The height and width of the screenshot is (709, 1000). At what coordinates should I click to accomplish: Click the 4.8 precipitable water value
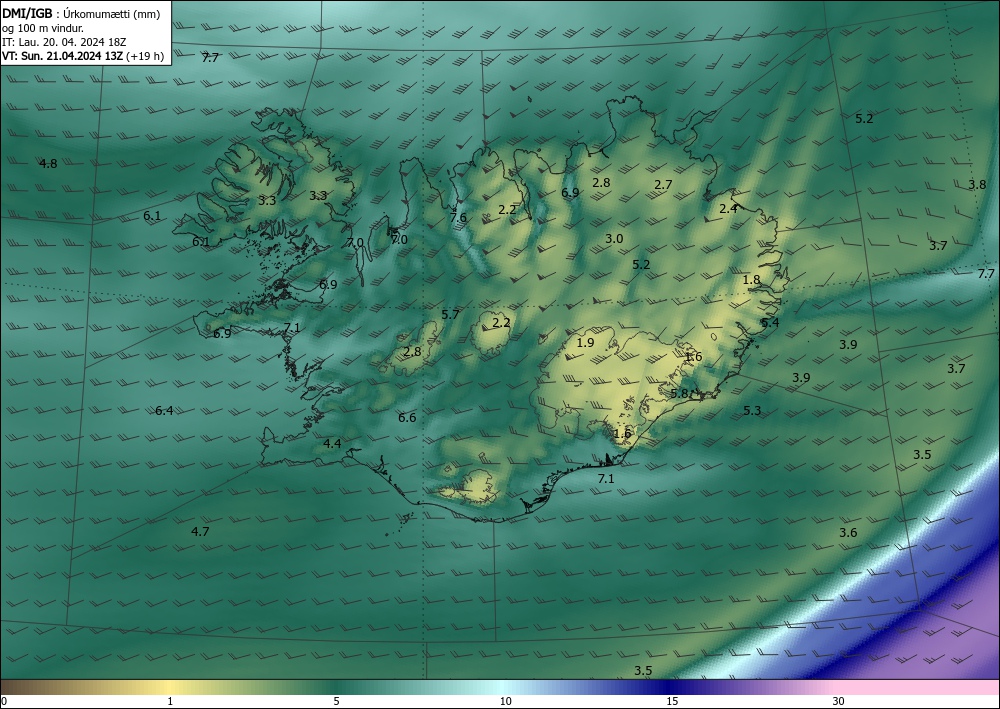point(48,164)
